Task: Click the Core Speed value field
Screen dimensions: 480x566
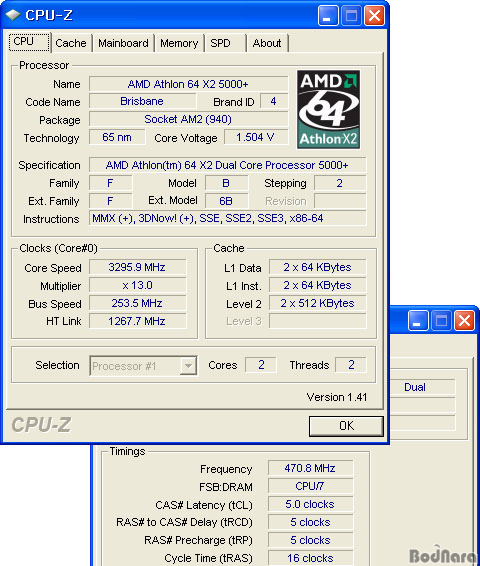Action: tap(138, 267)
